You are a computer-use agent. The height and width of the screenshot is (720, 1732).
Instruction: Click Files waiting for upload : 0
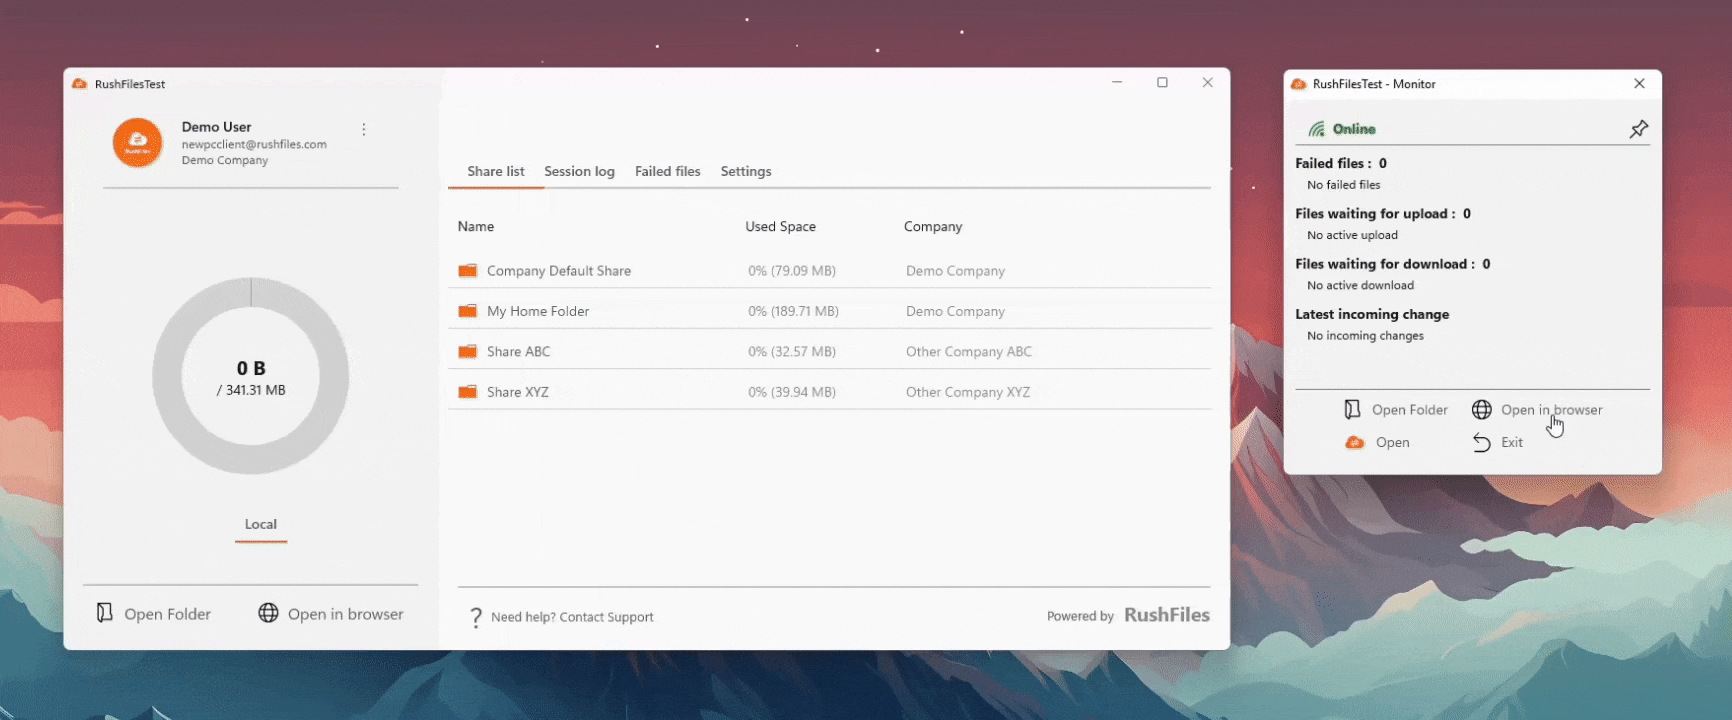click(x=1383, y=214)
